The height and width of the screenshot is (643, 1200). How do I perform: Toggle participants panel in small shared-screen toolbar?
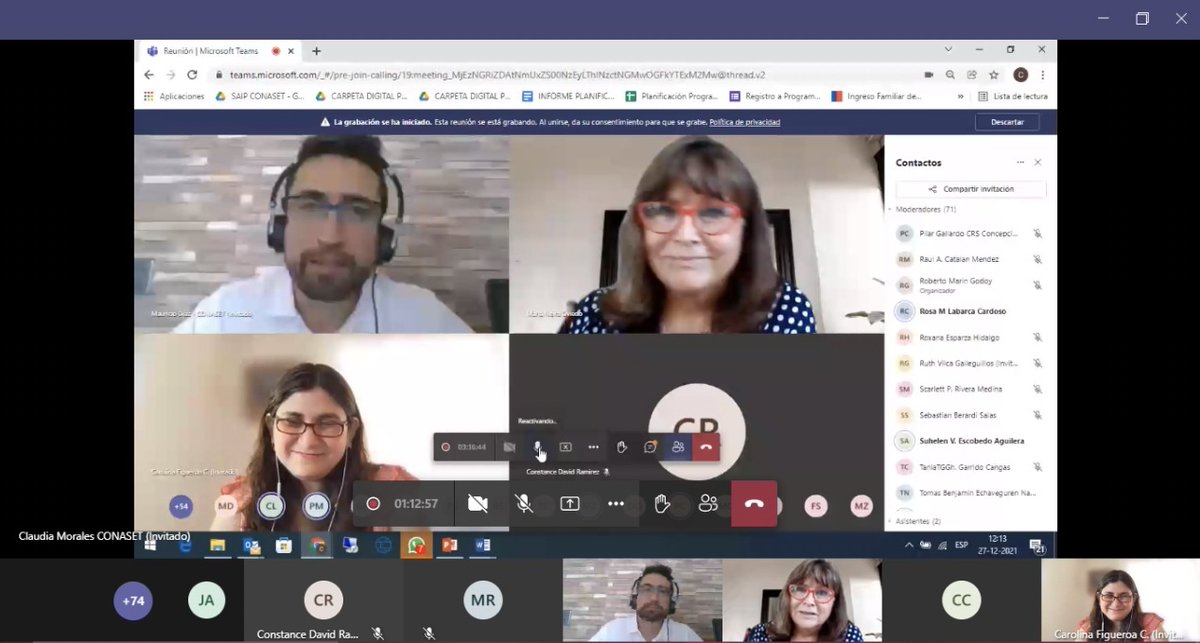678,447
